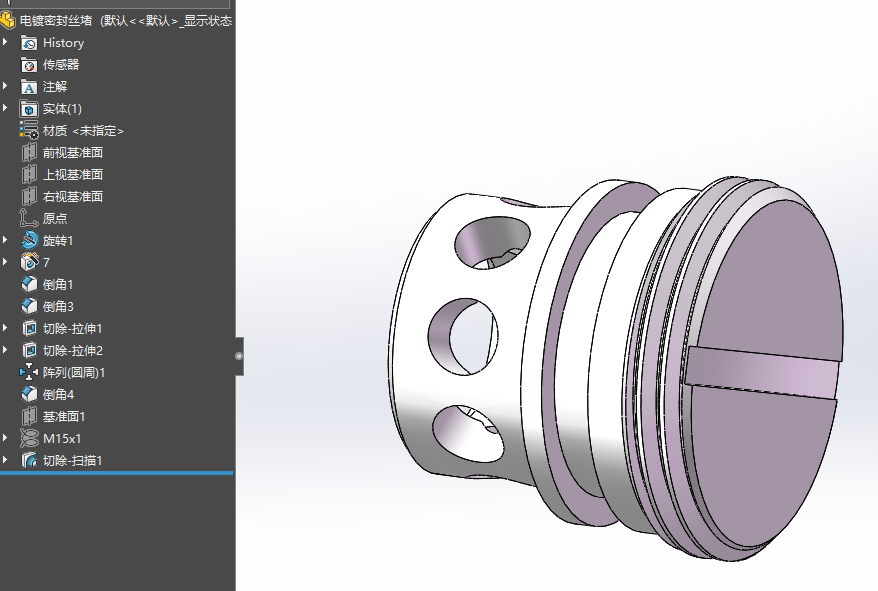Expand the 实体(1) node
Viewport: 878px width, 591px height.
coord(6,108)
